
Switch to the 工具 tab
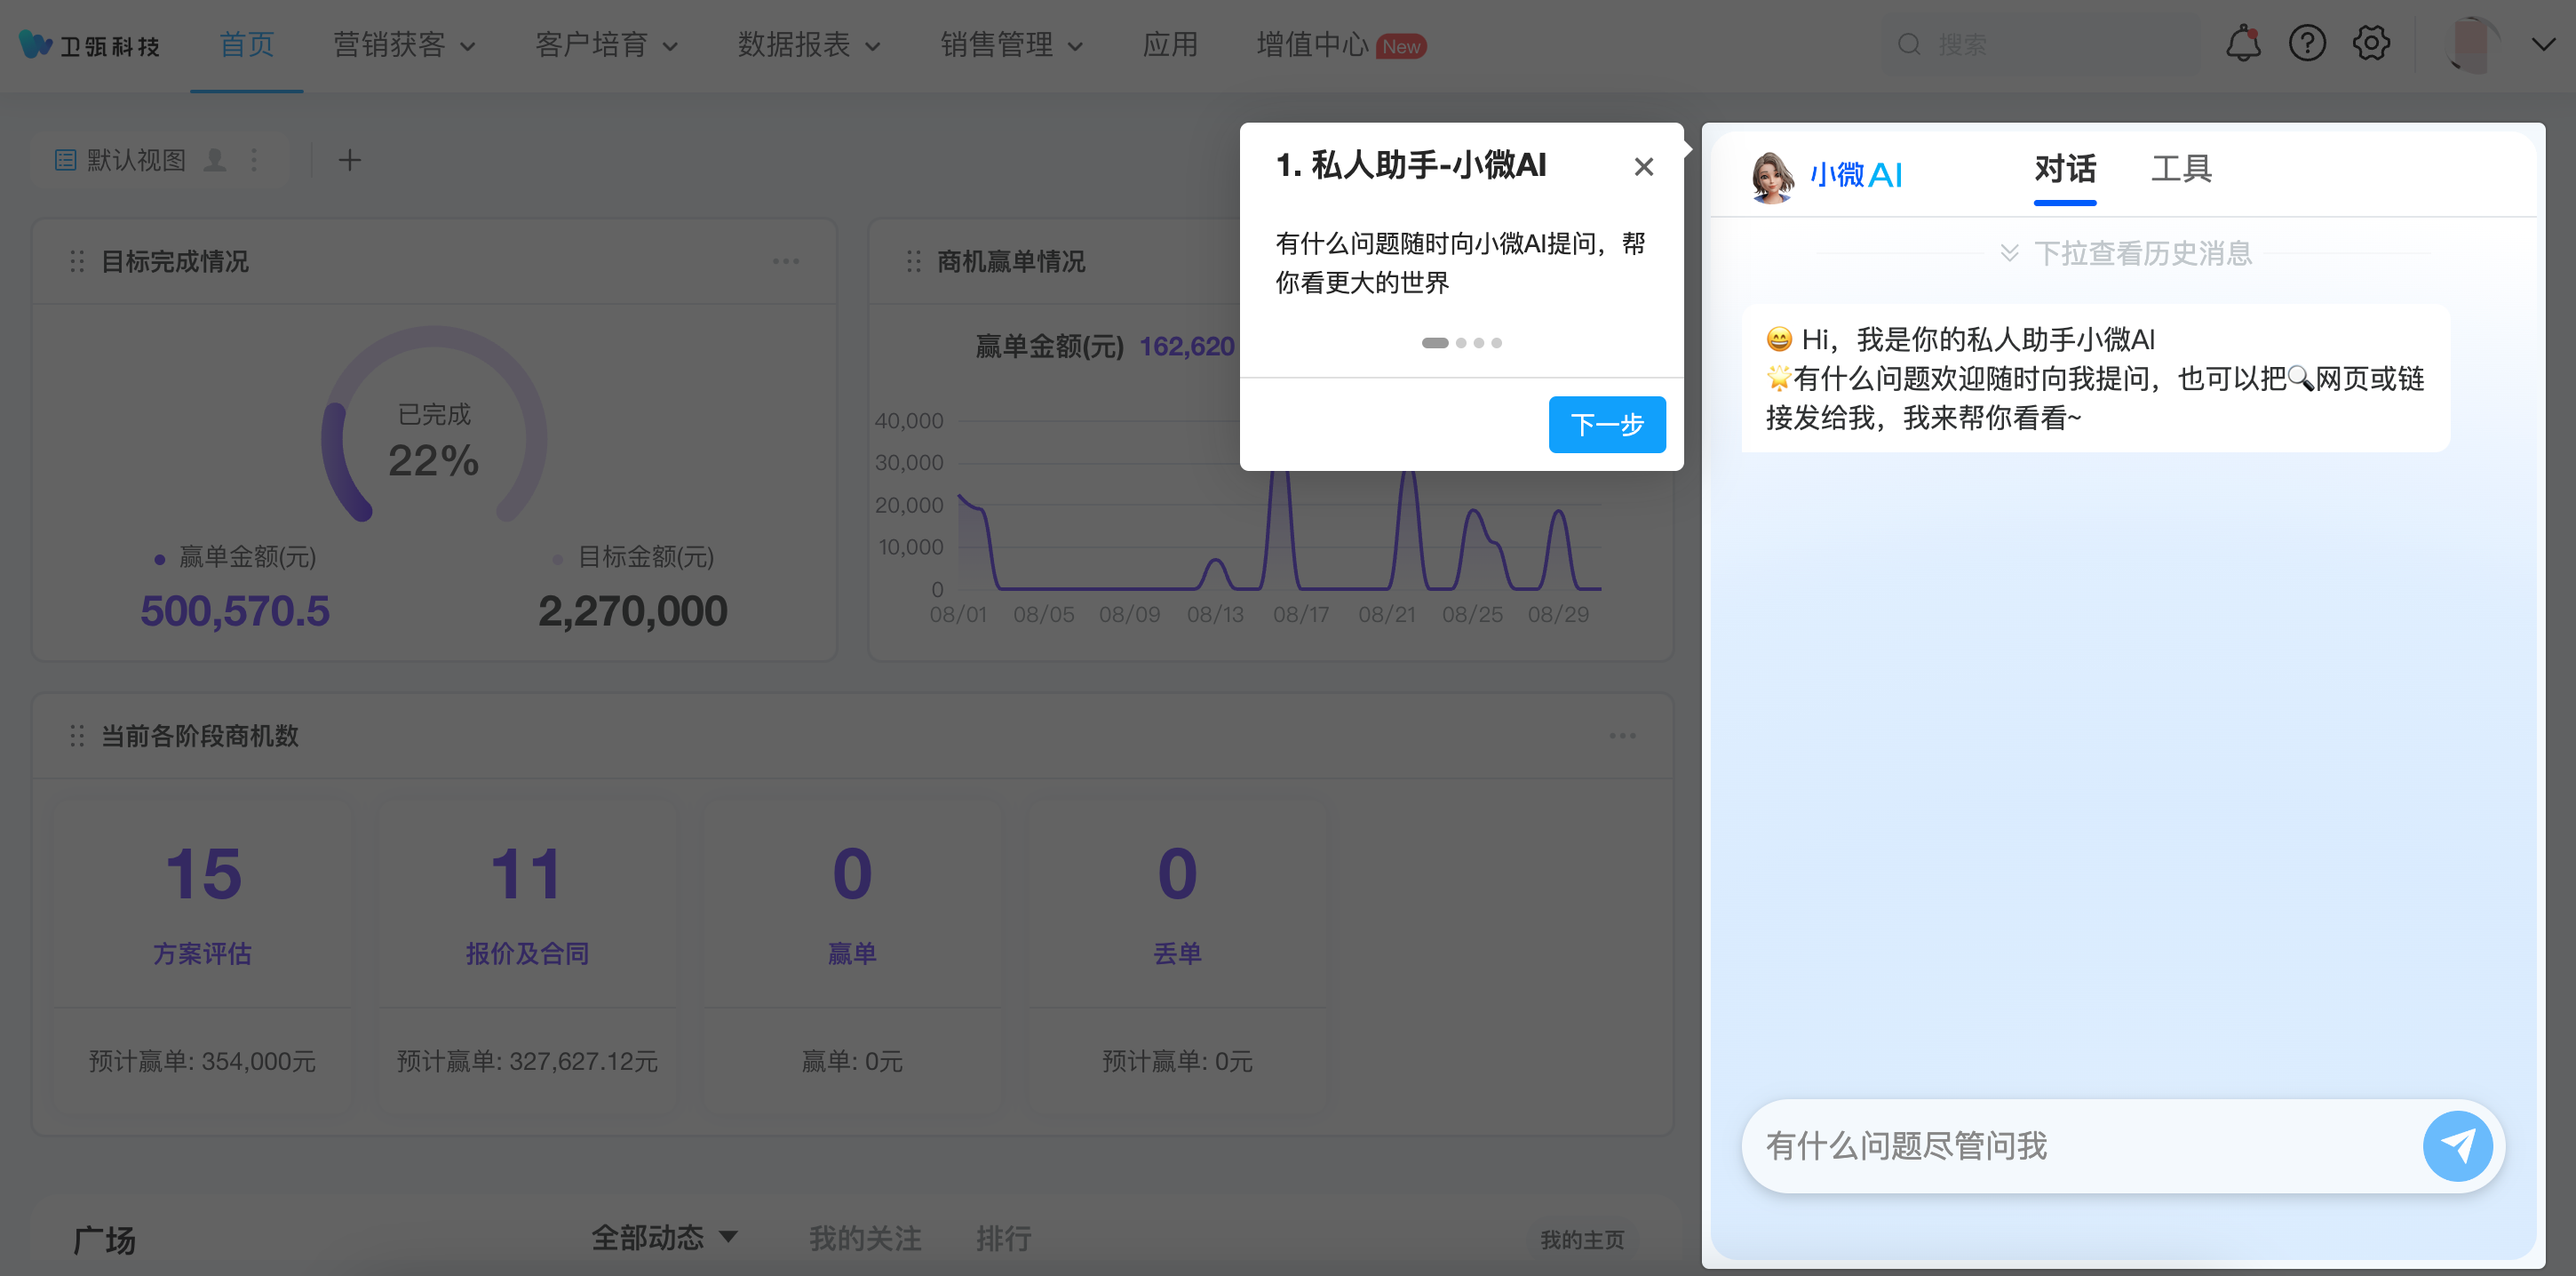pyautogui.click(x=2181, y=168)
